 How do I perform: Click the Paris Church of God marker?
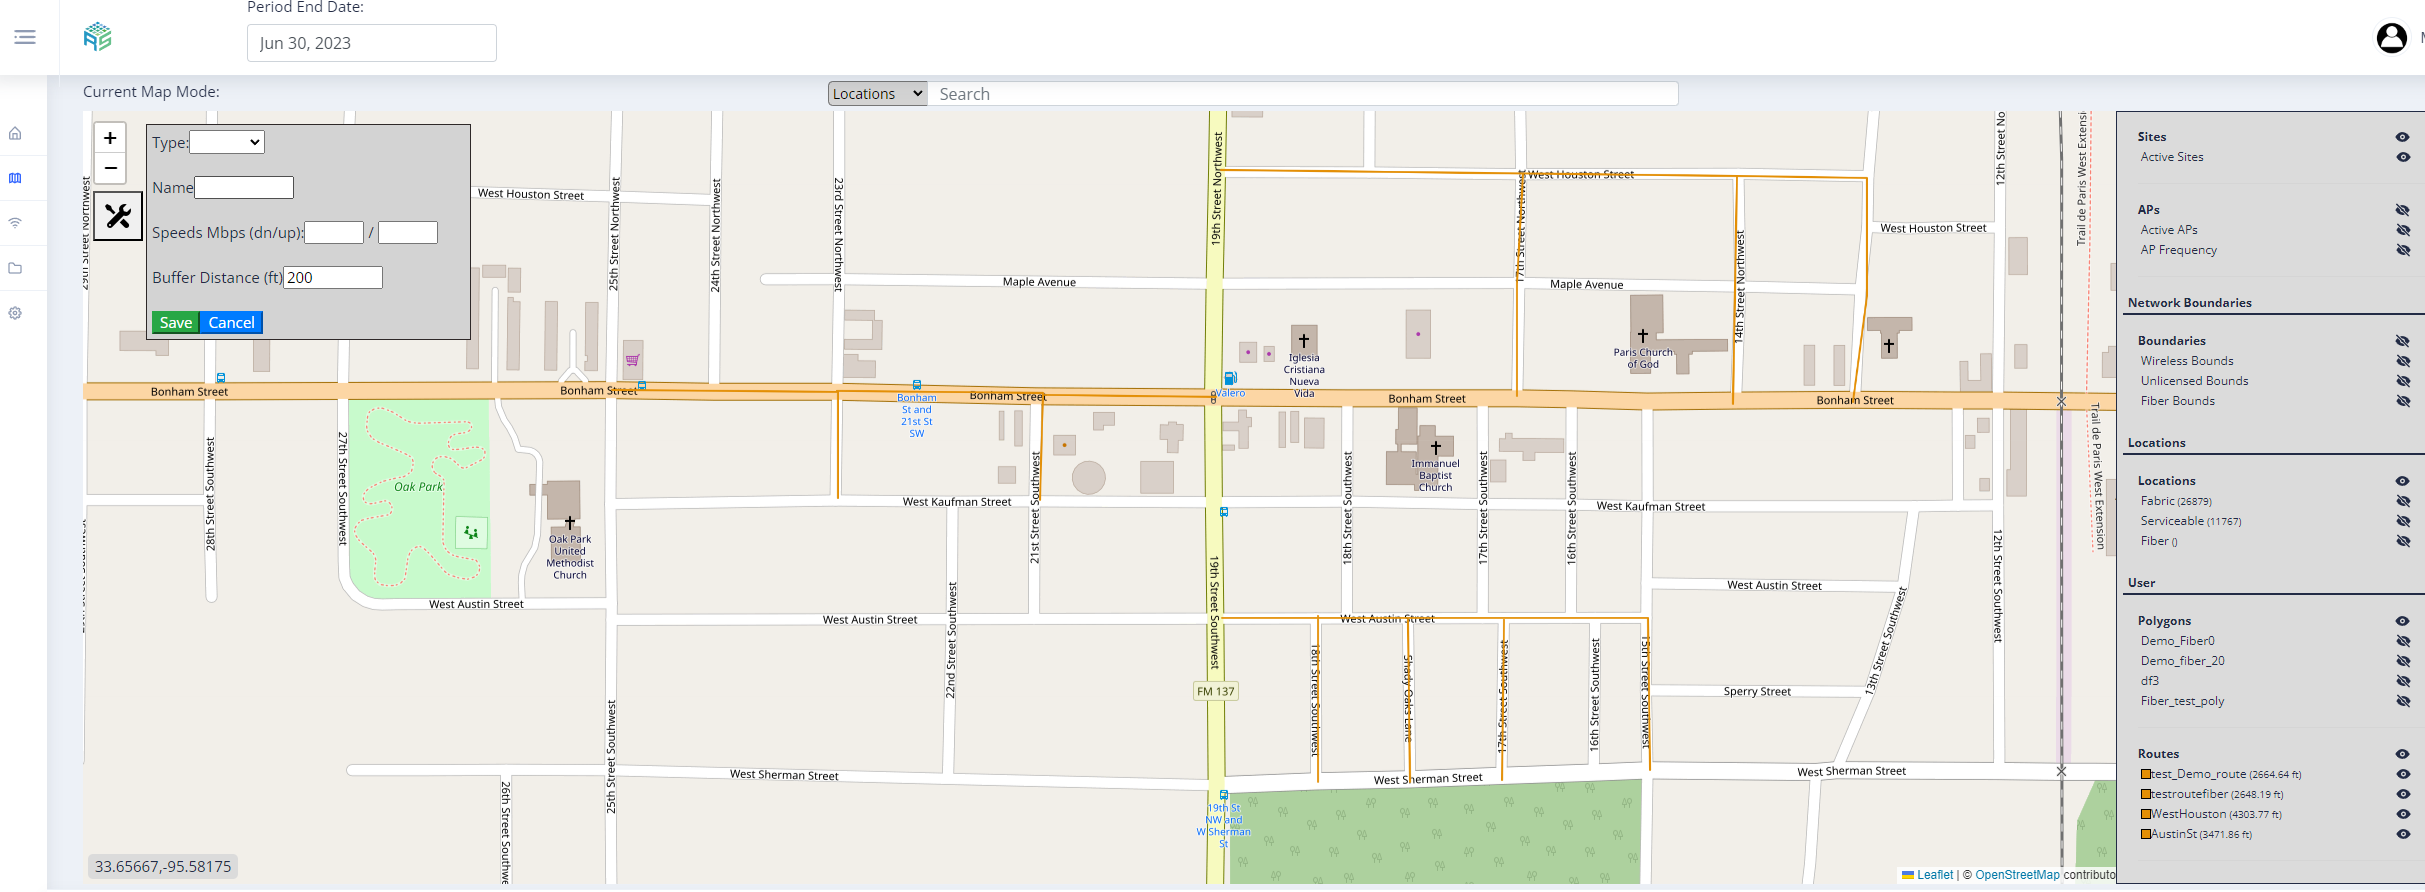(1643, 337)
